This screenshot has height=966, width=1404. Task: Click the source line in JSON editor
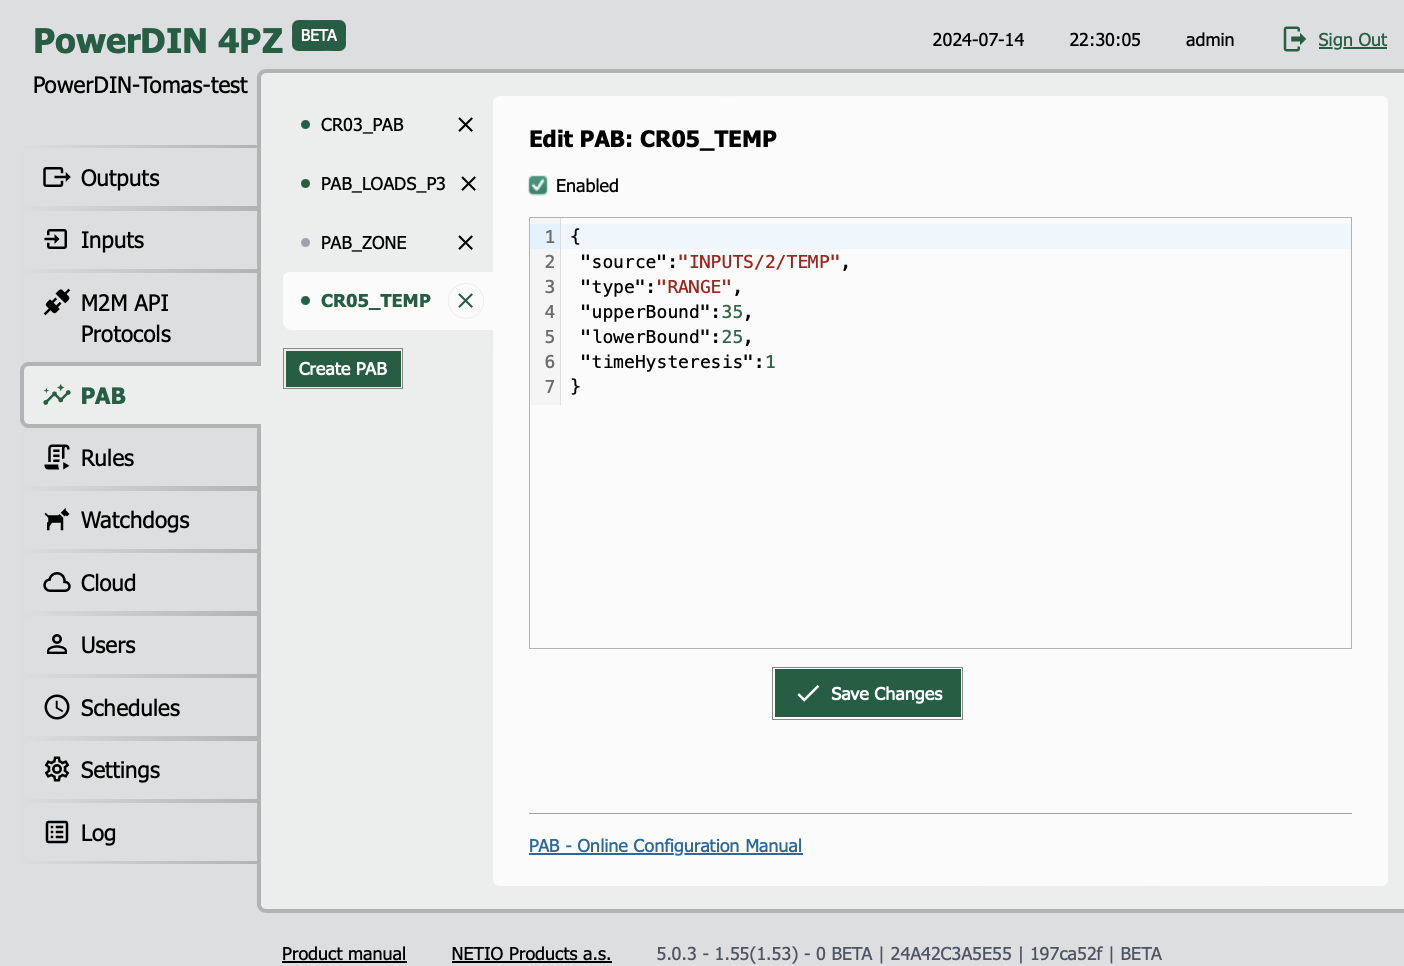714,262
